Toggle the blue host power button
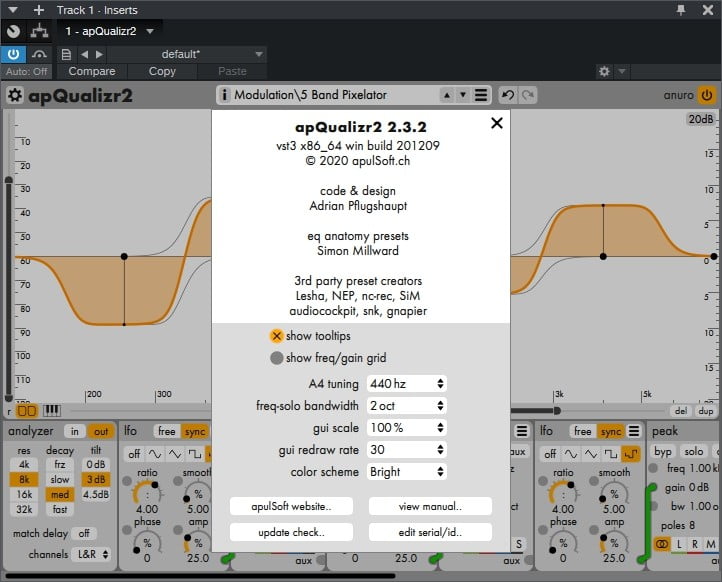722x582 pixels. click(x=13, y=54)
